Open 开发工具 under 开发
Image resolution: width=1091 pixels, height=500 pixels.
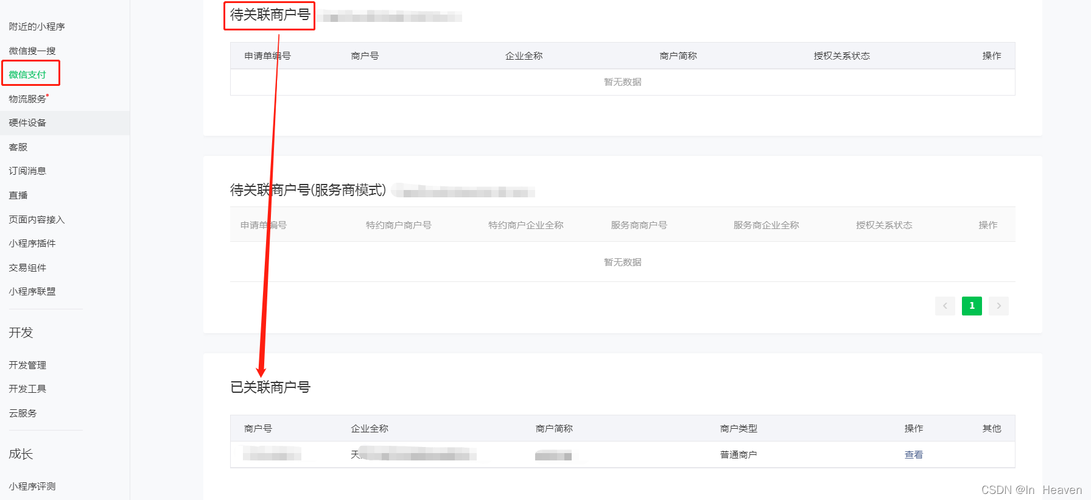point(27,389)
